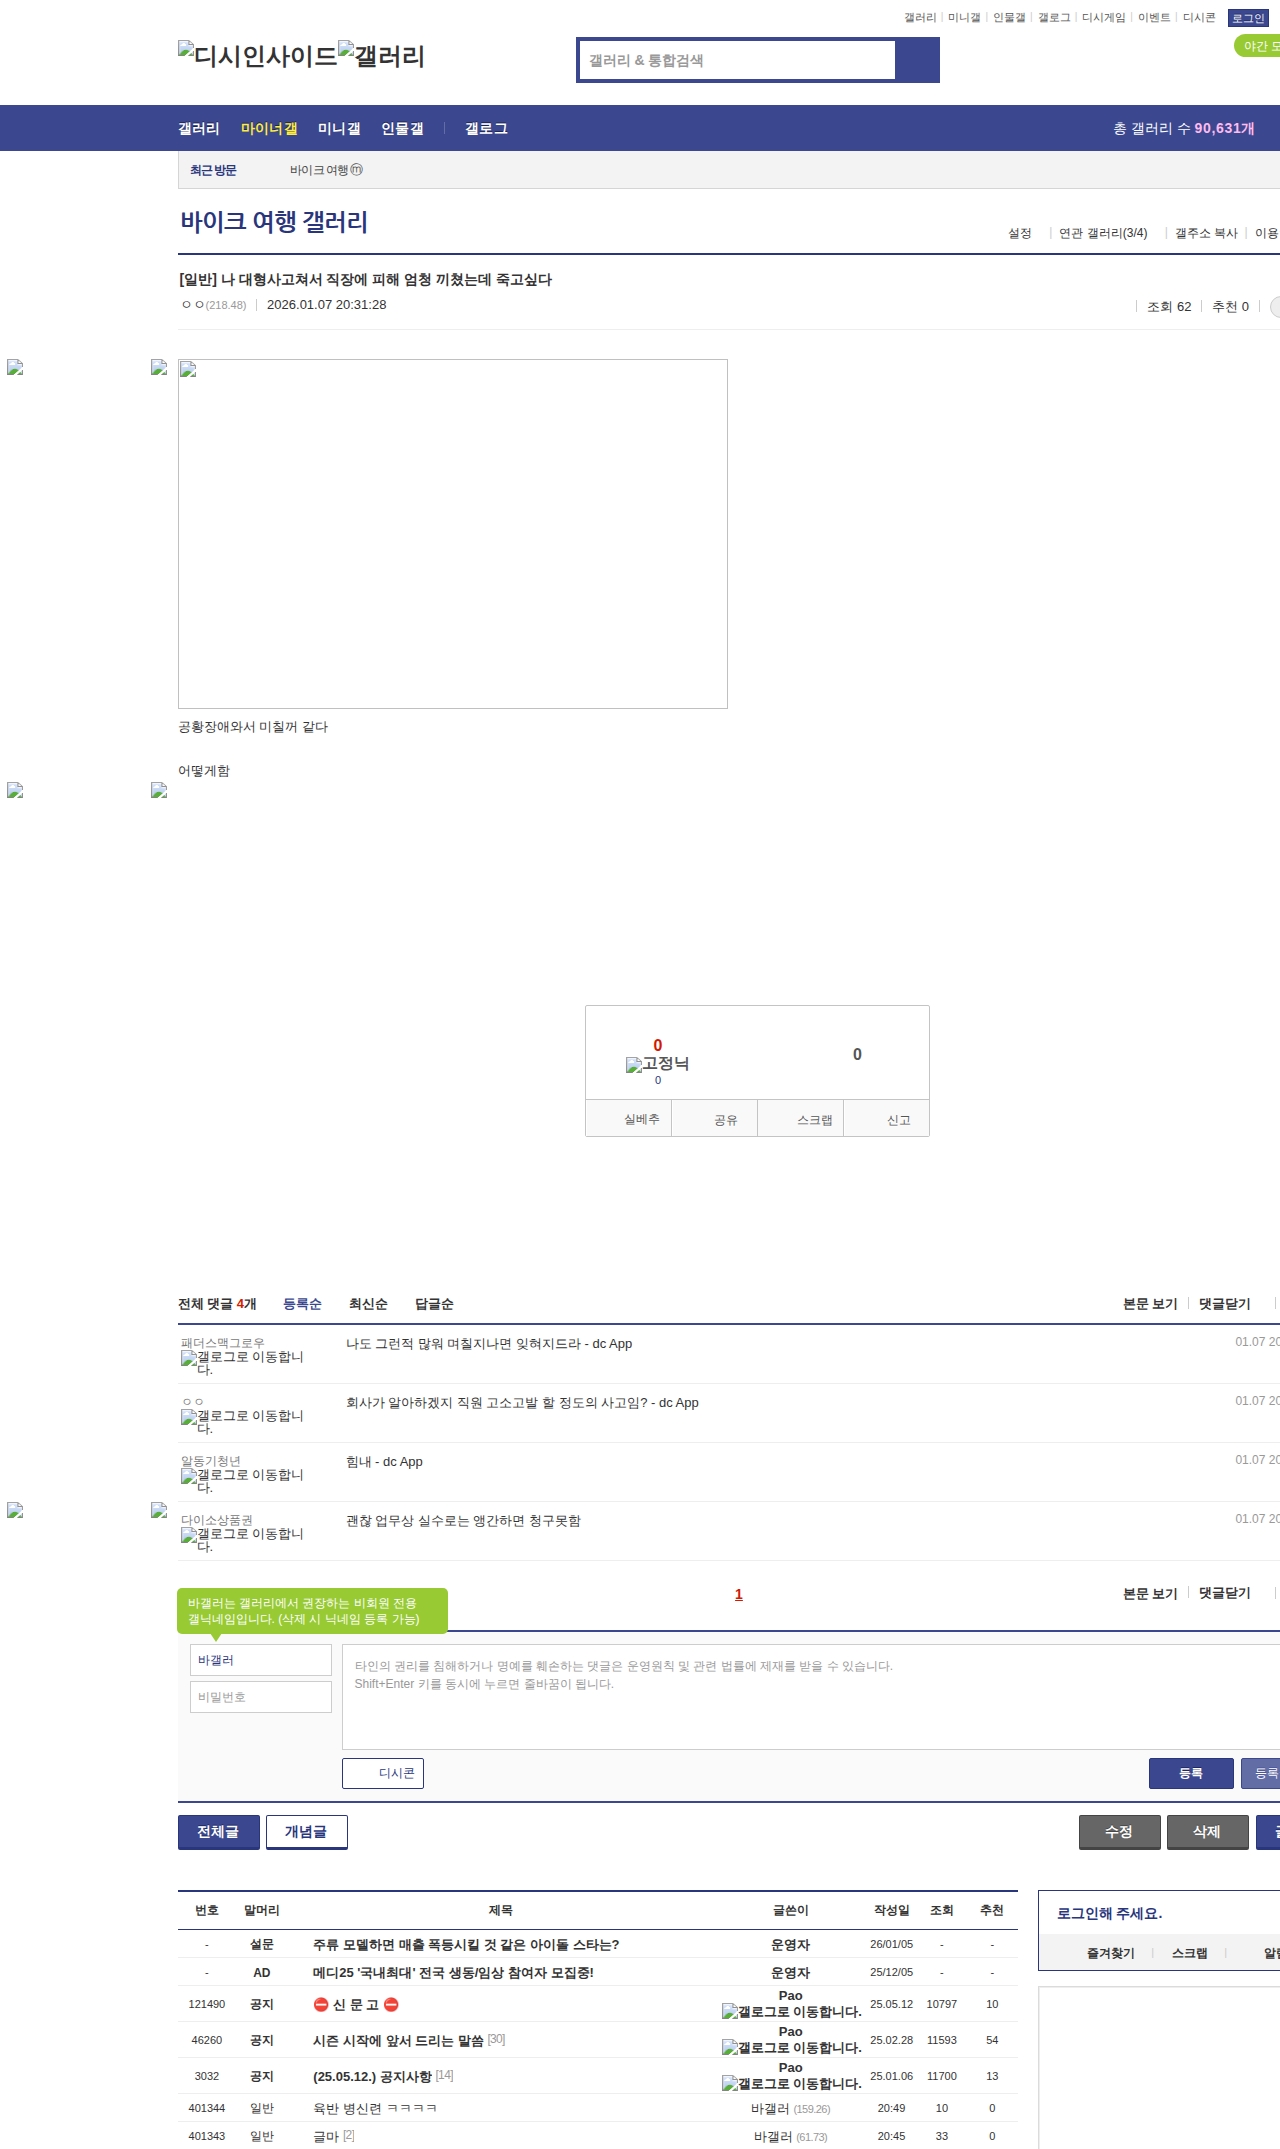Click the 글쓴이 column header
Viewport: 1280px width, 2149px height.
coord(790,1910)
